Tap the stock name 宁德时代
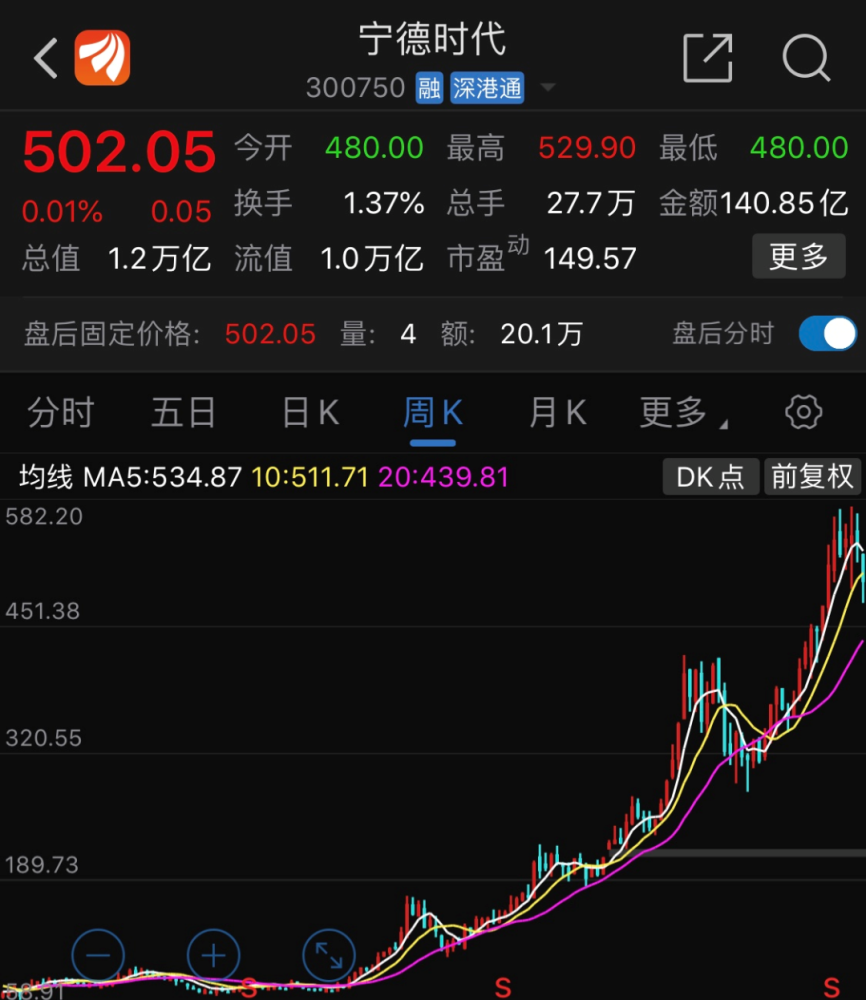Viewport: 866px width, 1000px height. (432, 40)
